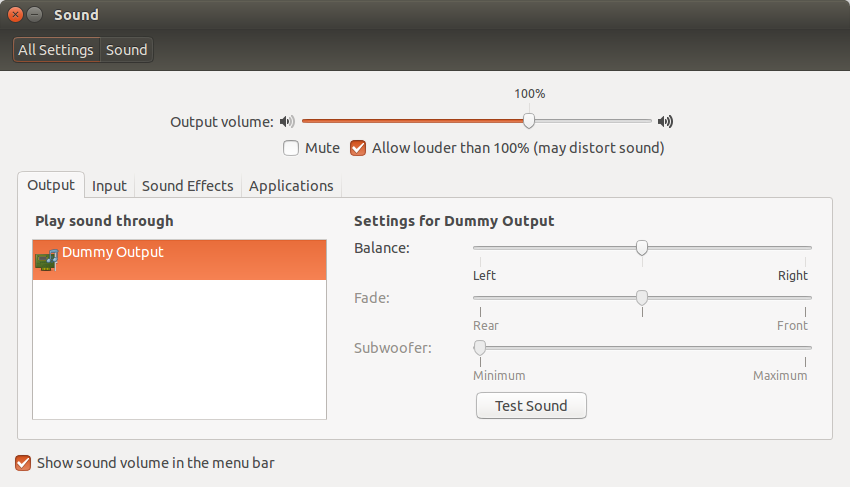
Task: Click the Subwoofer slider handle
Action: pyautogui.click(x=480, y=347)
